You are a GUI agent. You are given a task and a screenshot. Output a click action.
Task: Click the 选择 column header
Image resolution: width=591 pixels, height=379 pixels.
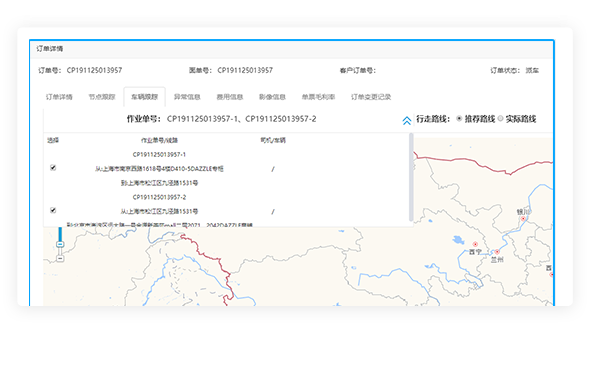pos(53,140)
